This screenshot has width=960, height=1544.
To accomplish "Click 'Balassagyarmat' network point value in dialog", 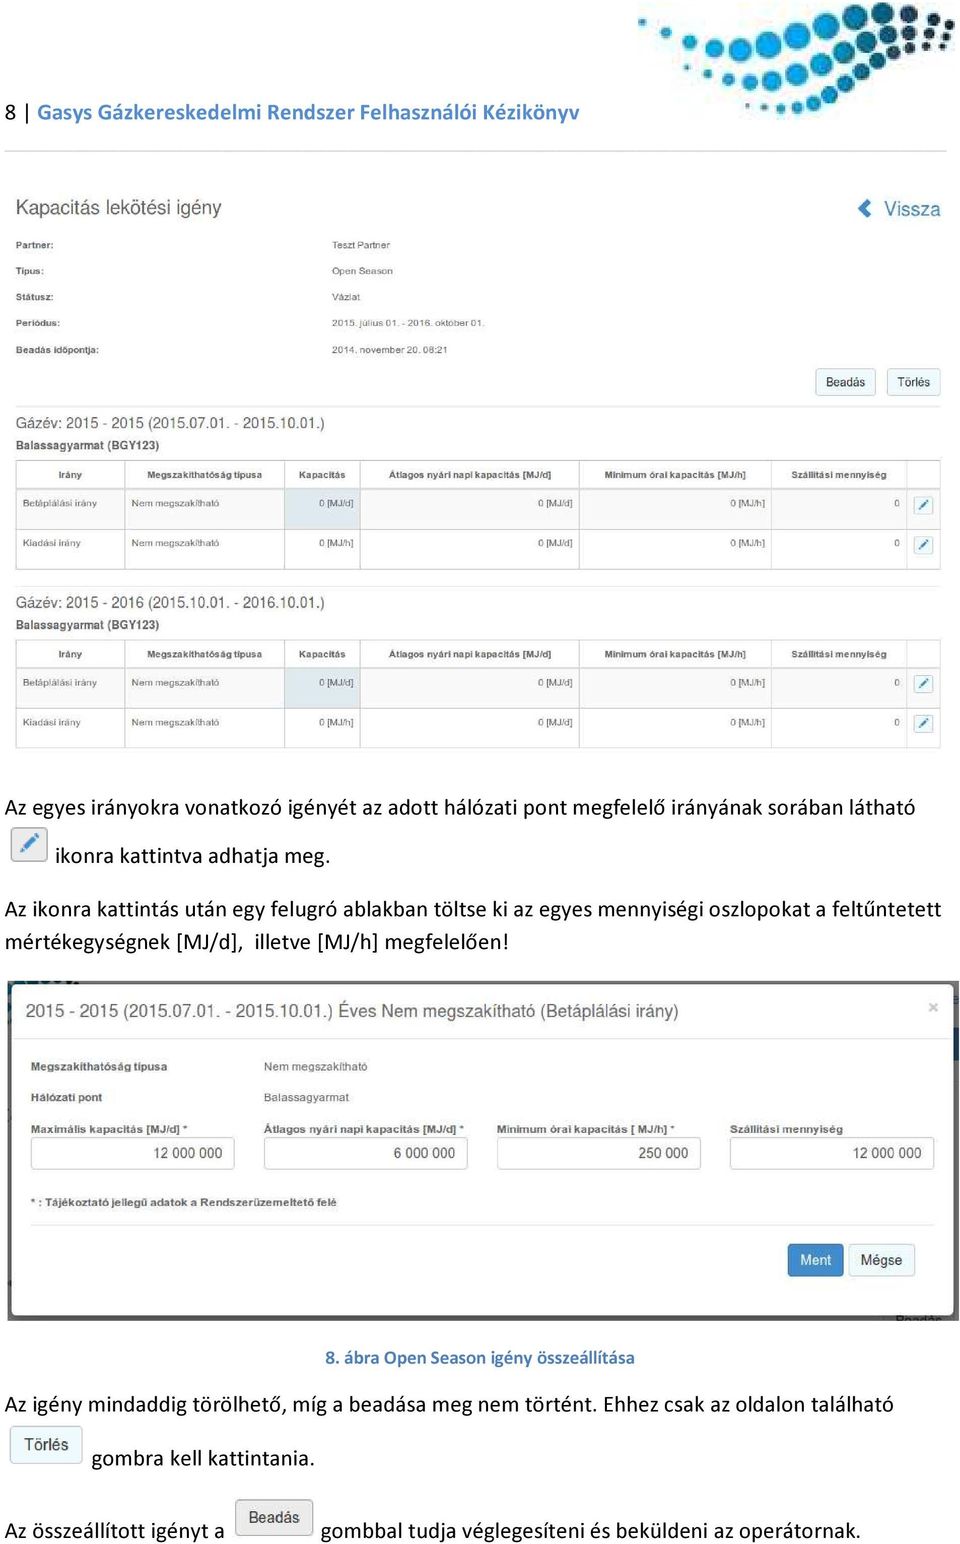I will pyautogui.click(x=306, y=1097).
